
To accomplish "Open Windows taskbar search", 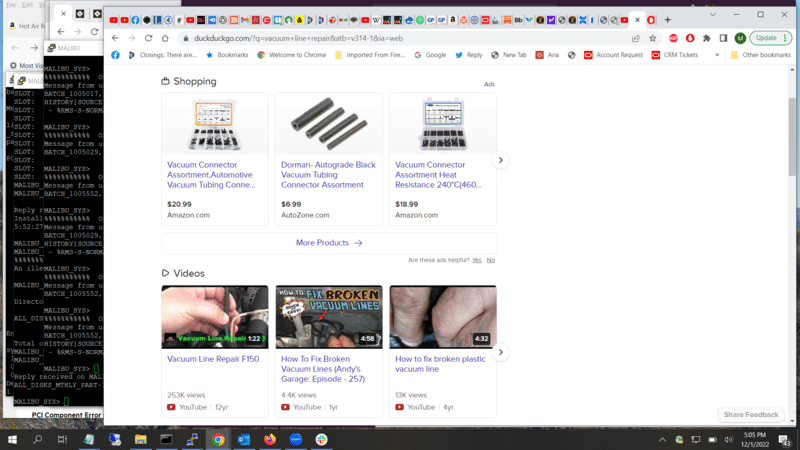I will 37,439.
